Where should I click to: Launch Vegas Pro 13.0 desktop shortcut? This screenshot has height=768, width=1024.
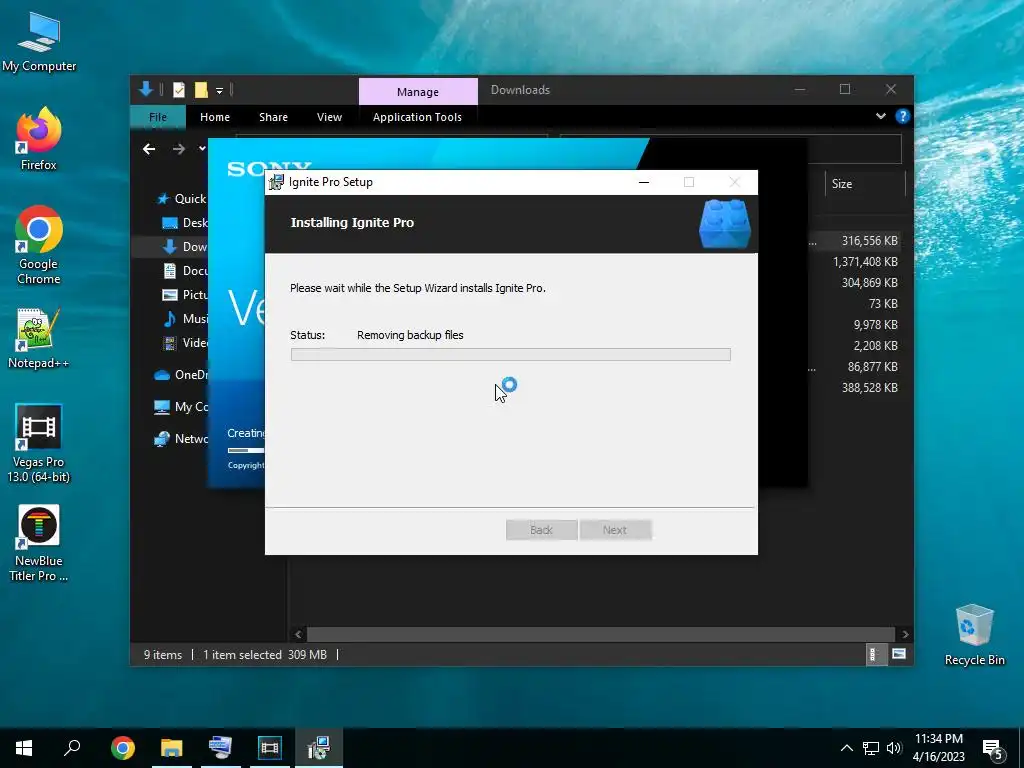click(39, 444)
